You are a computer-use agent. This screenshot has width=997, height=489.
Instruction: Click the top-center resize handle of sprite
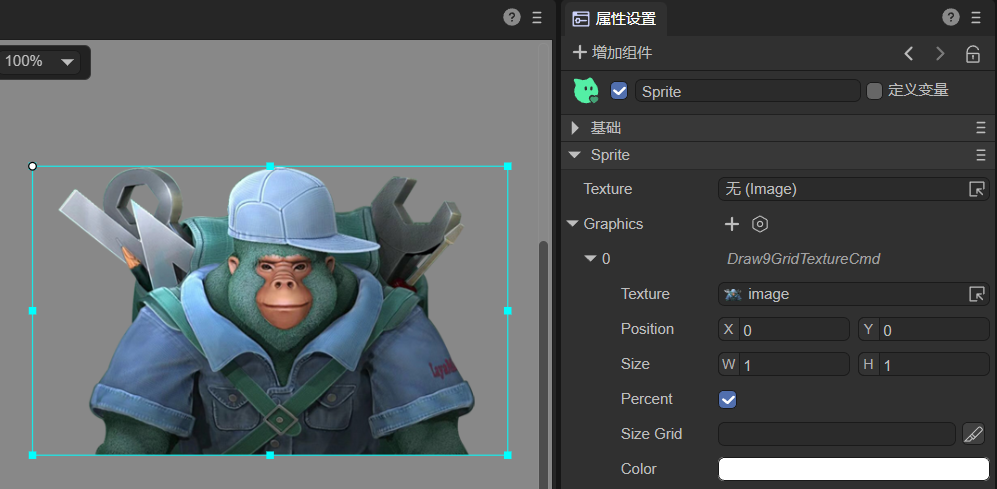pos(270,166)
